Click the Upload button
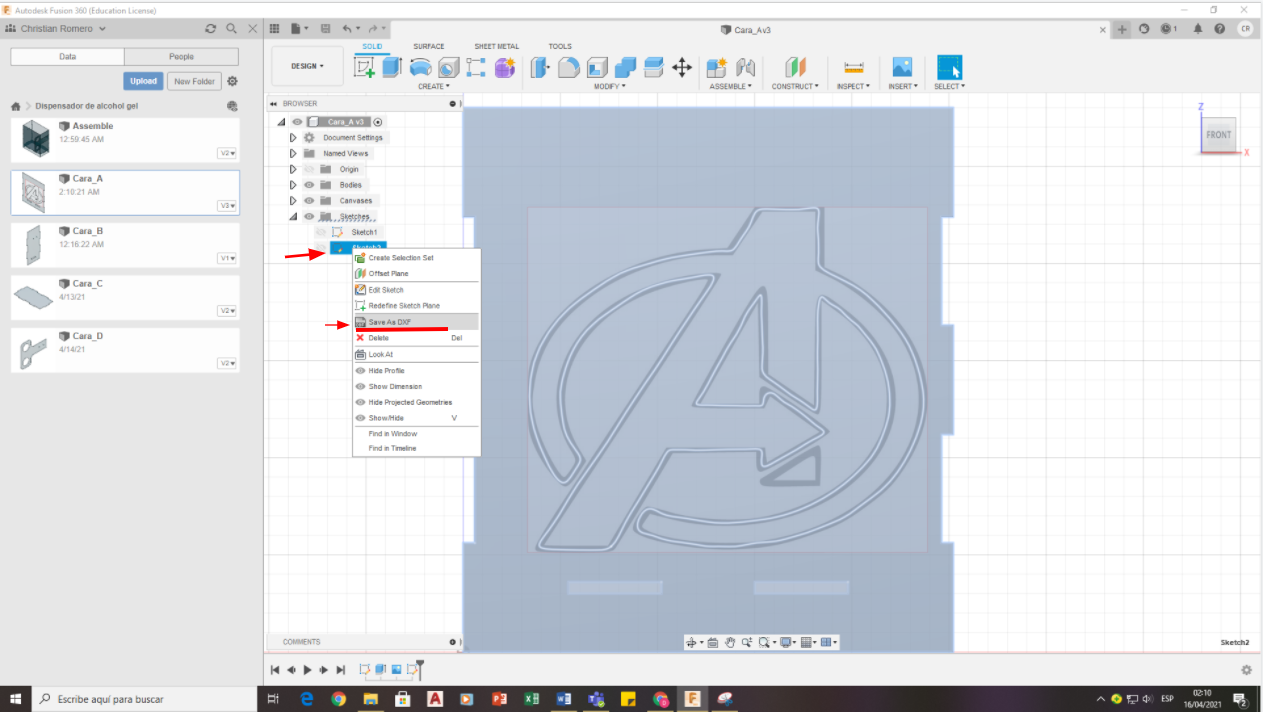 click(143, 81)
